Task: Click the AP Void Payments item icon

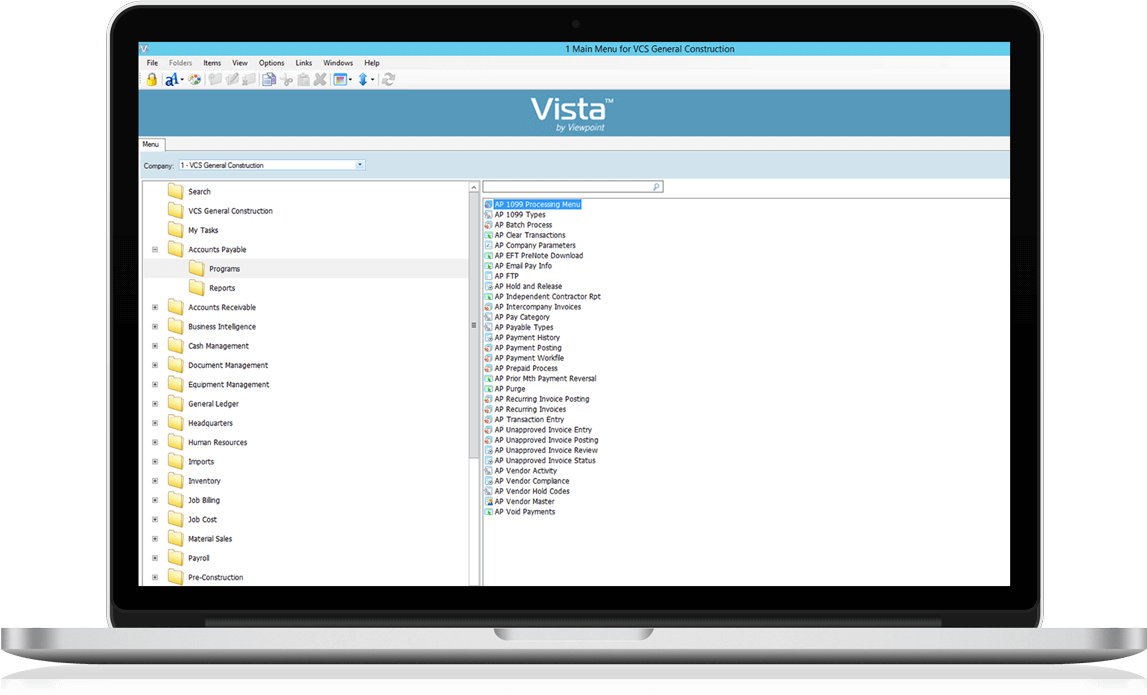Action: tap(489, 512)
